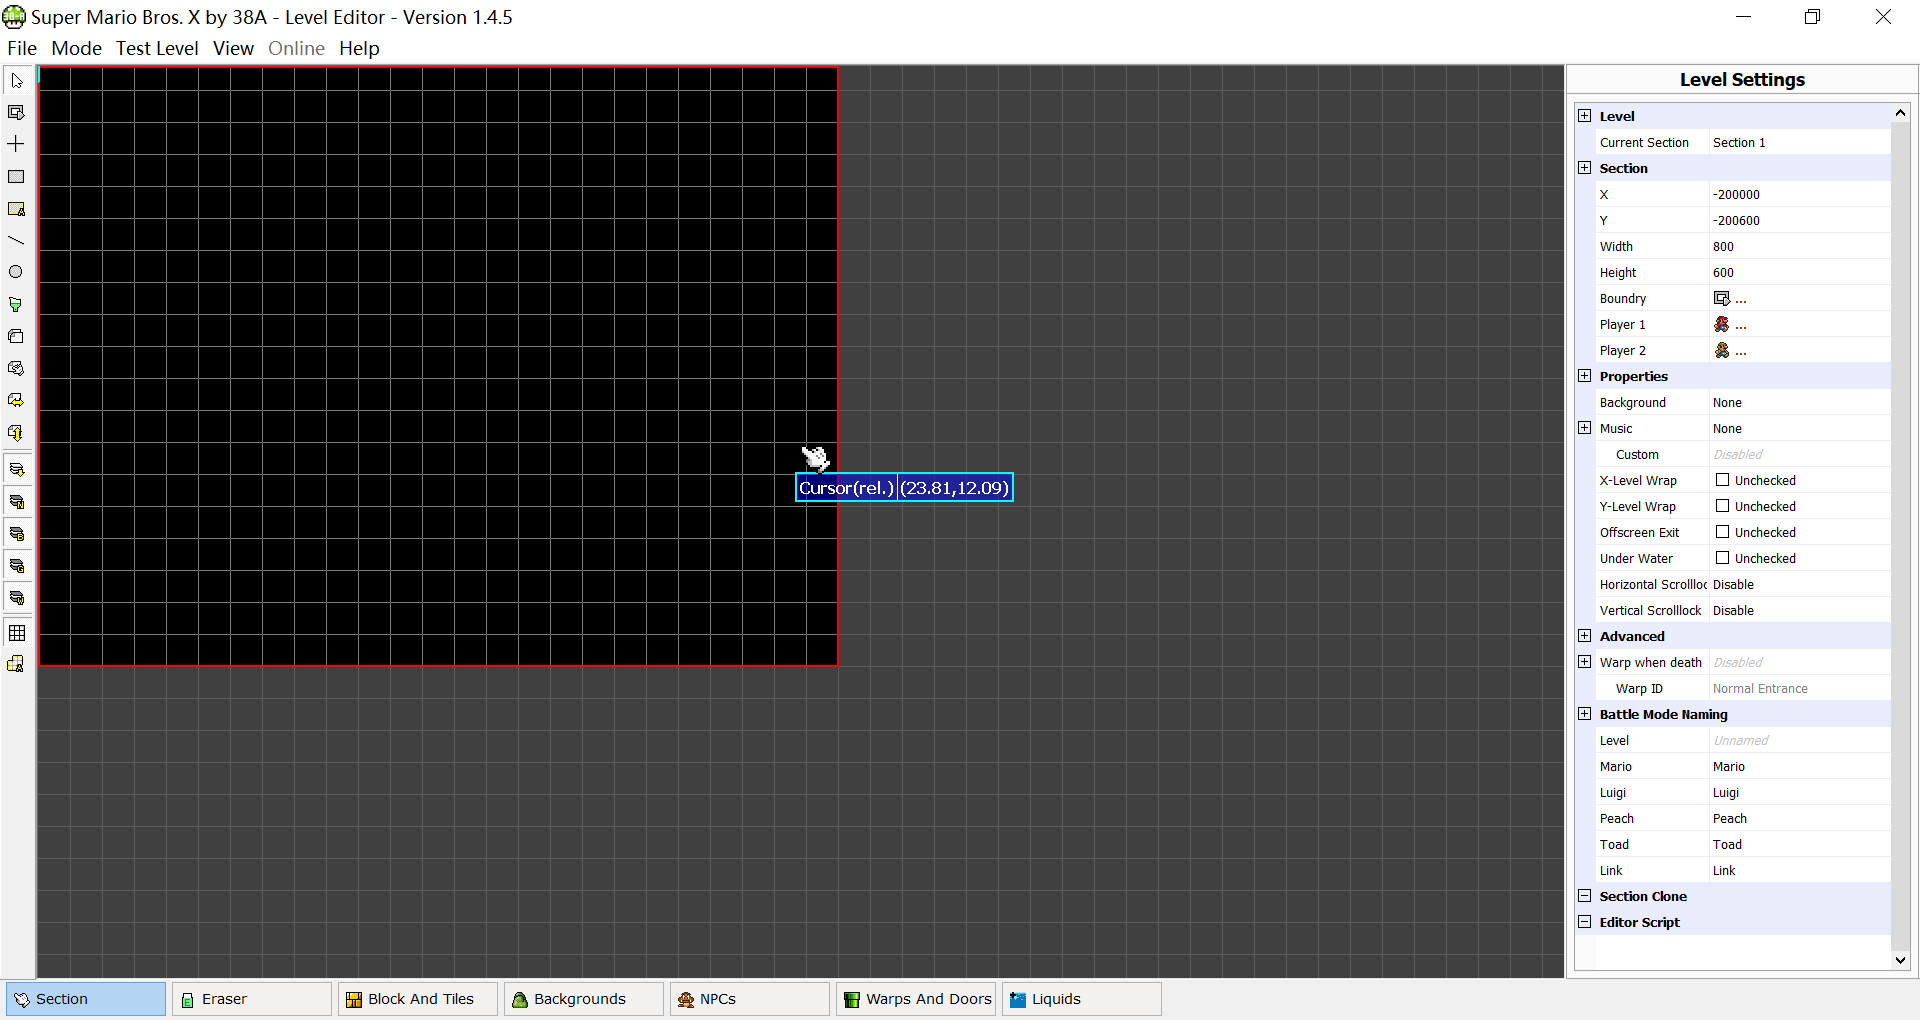Switch to the Section tab
The width and height of the screenshot is (1920, 1020).
(86, 999)
